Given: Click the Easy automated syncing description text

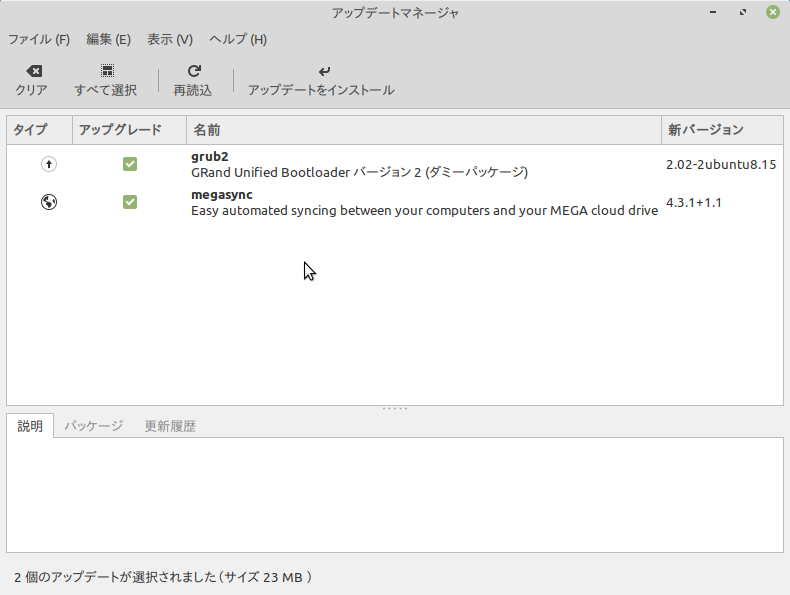Looking at the screenshot, I should pos(424,211).
